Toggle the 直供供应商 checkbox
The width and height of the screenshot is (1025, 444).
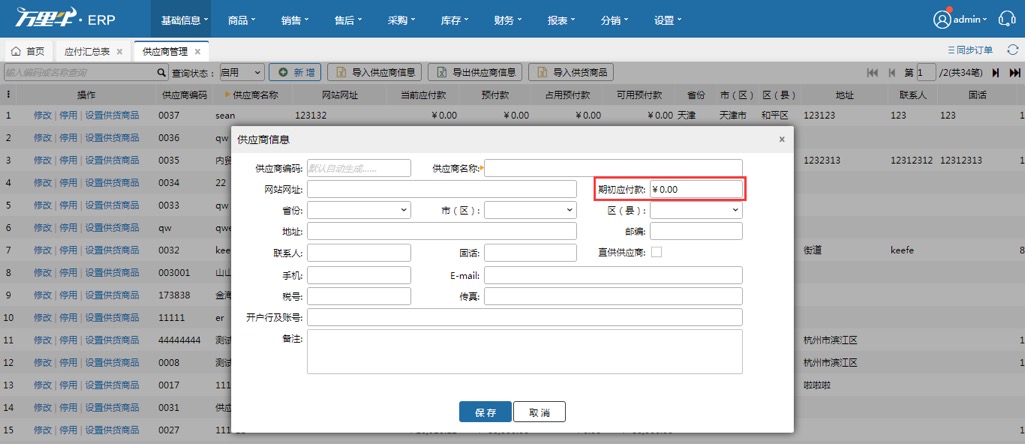click(656, 252)
